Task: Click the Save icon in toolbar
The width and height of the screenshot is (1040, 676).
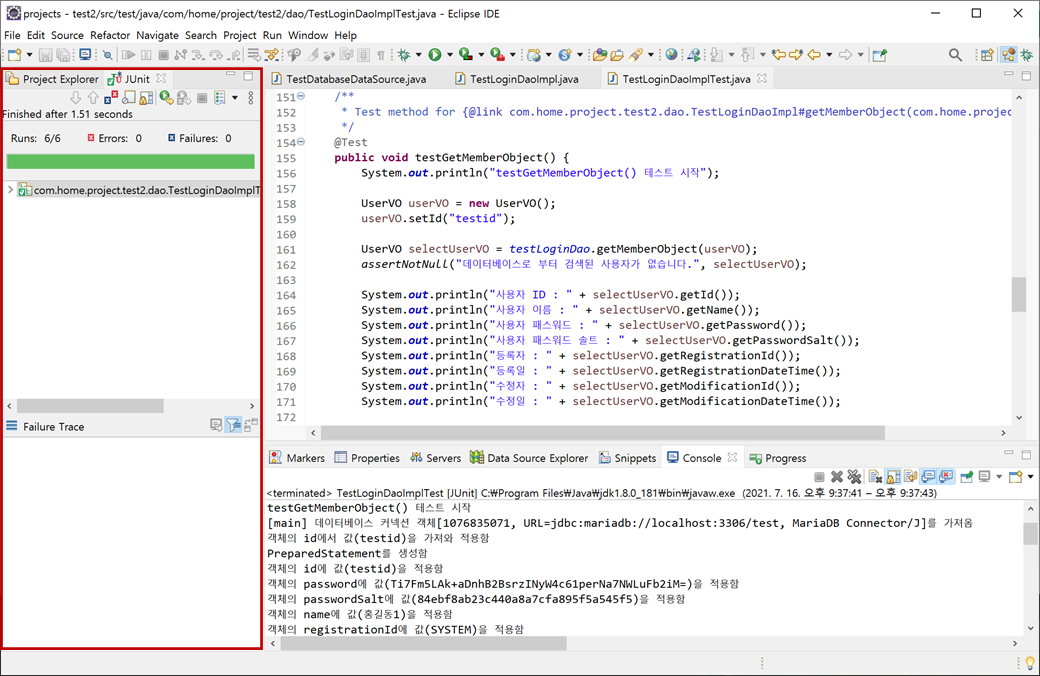Action: [x=45, y=55]
